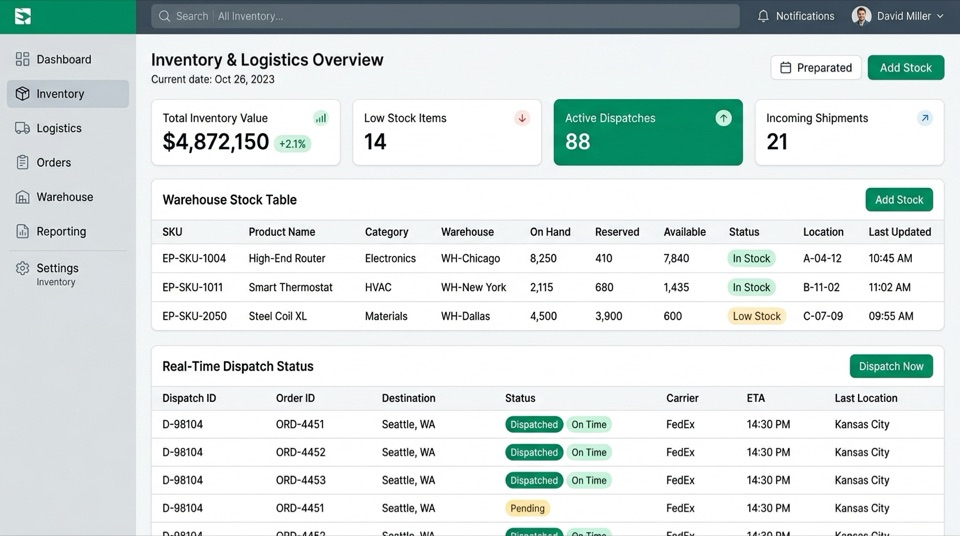This screenshot has height=536, width=960.
Task: Click the bar chart icon on Total Inventory Value
Action: 321,118
